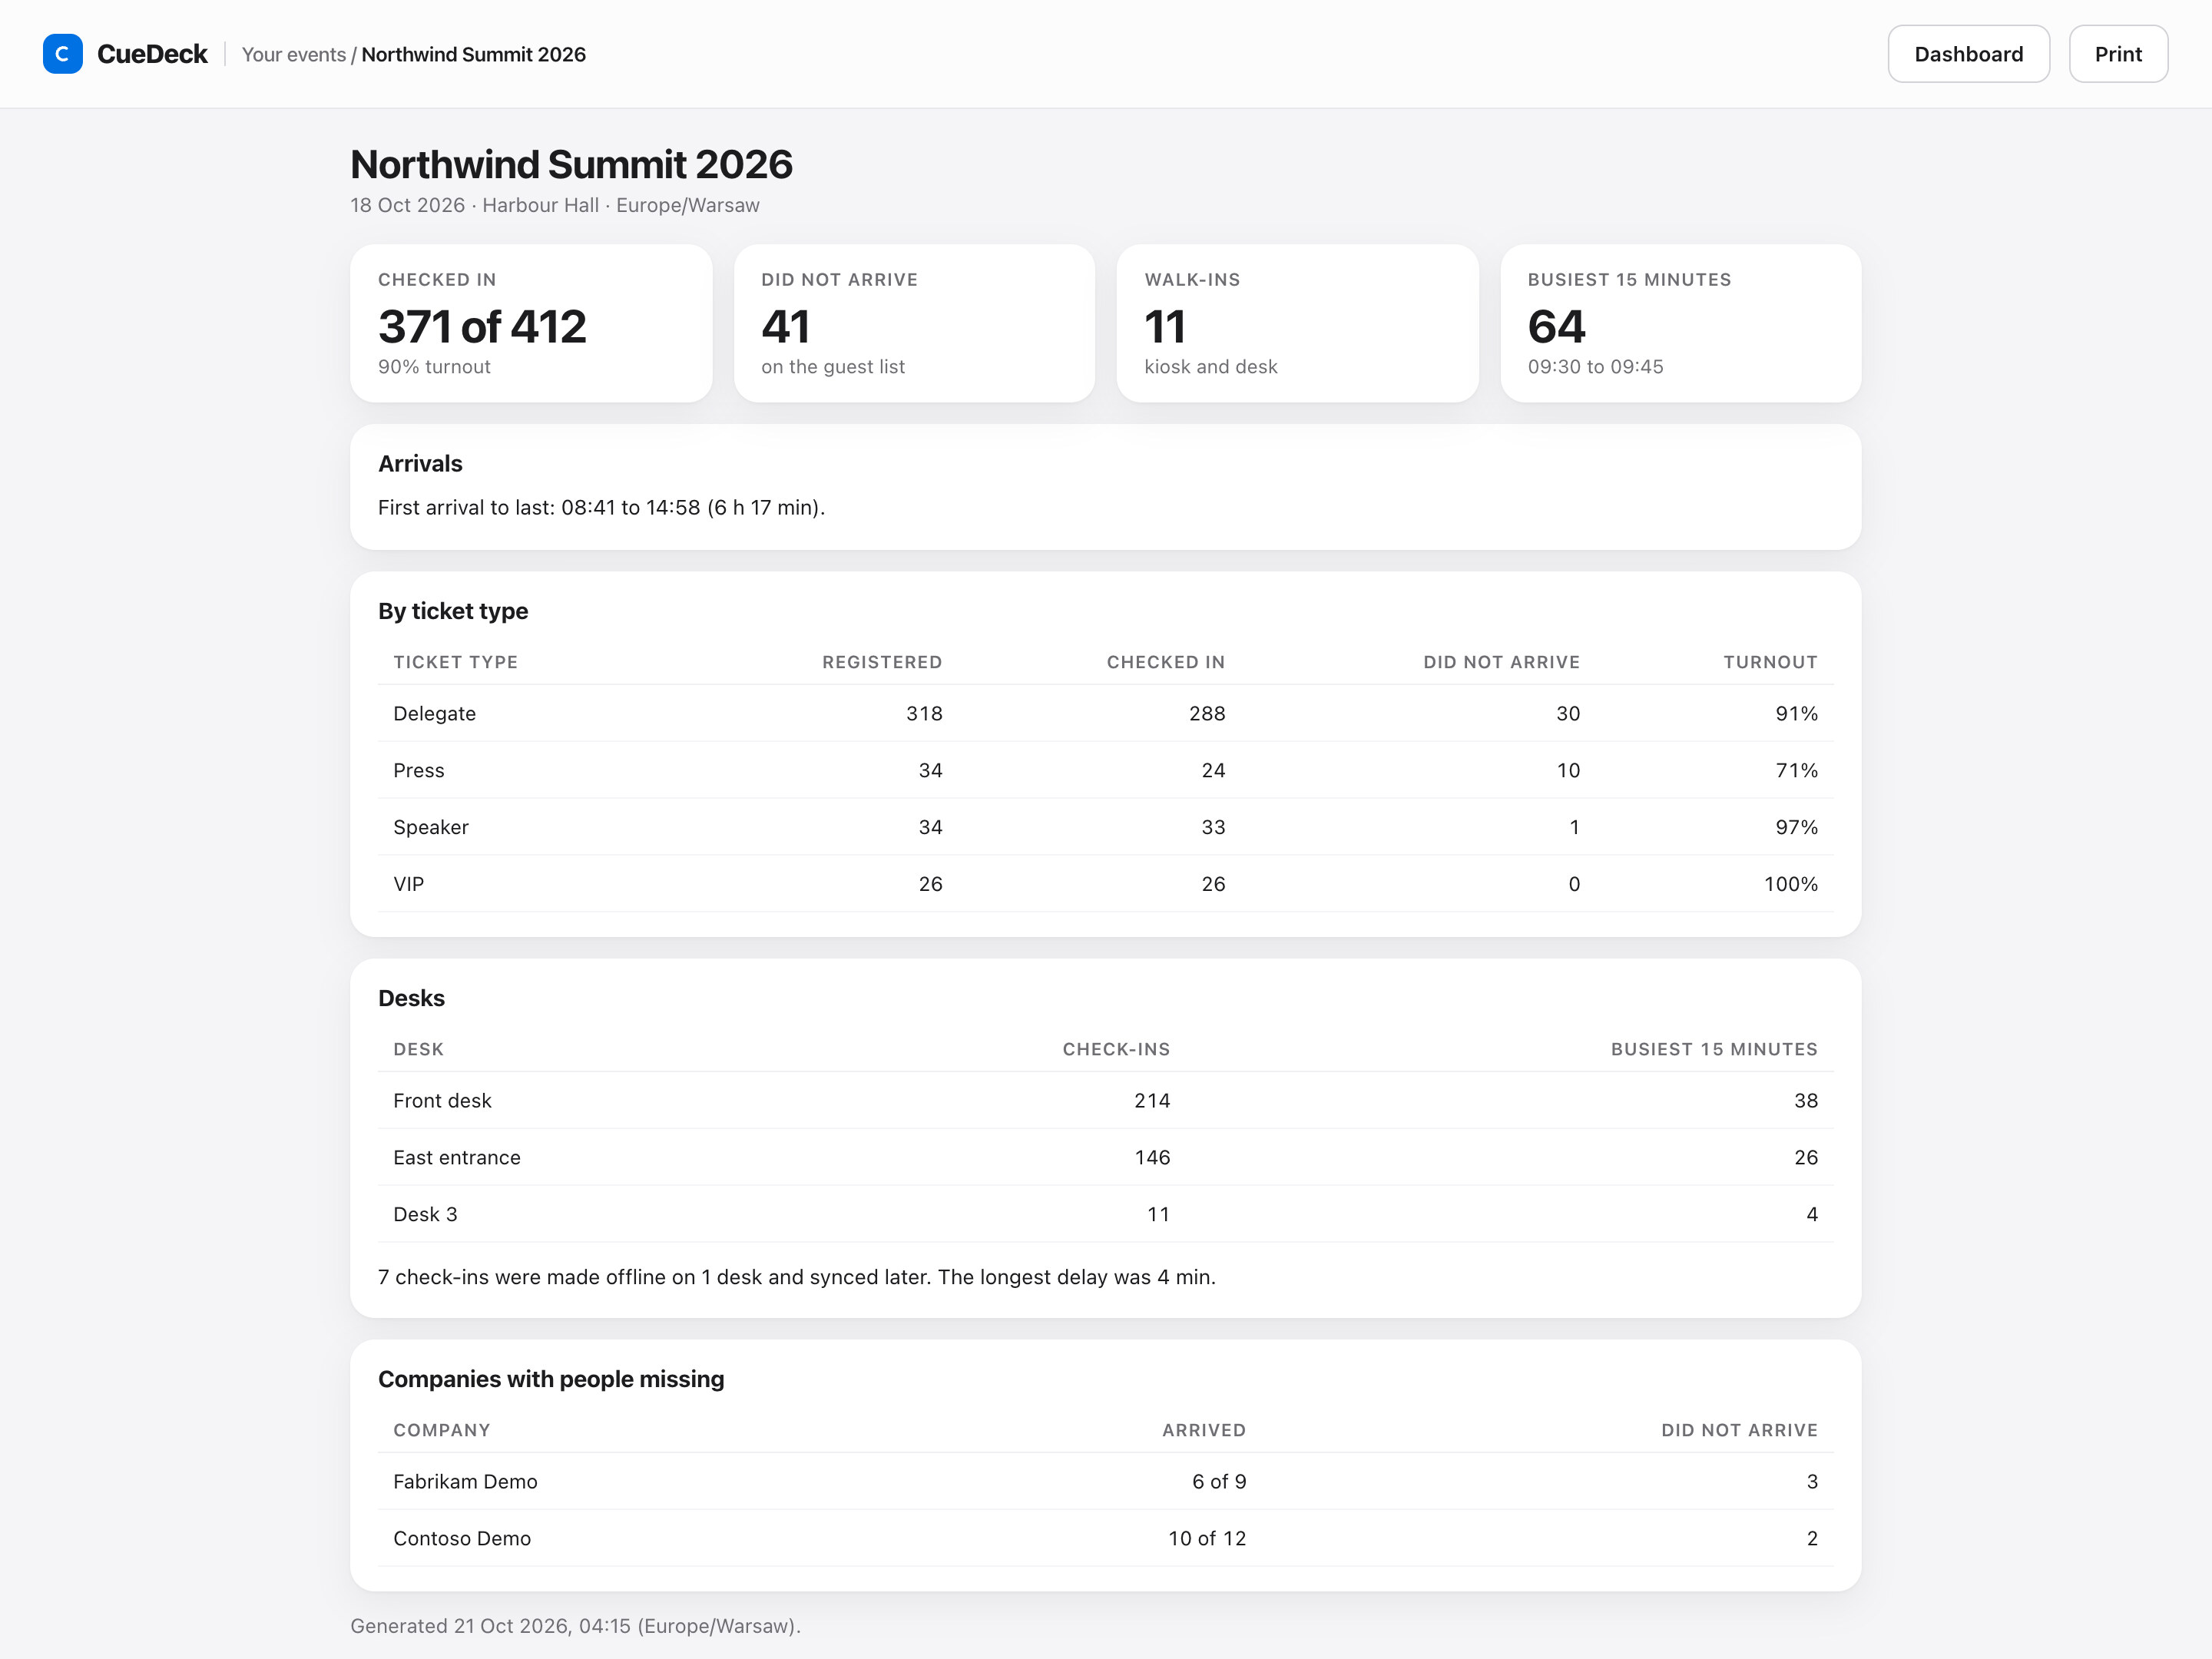This screenshot has height=1659, width=2212.
Task: Select Press turnout 71%
Action: point(1796,771)
